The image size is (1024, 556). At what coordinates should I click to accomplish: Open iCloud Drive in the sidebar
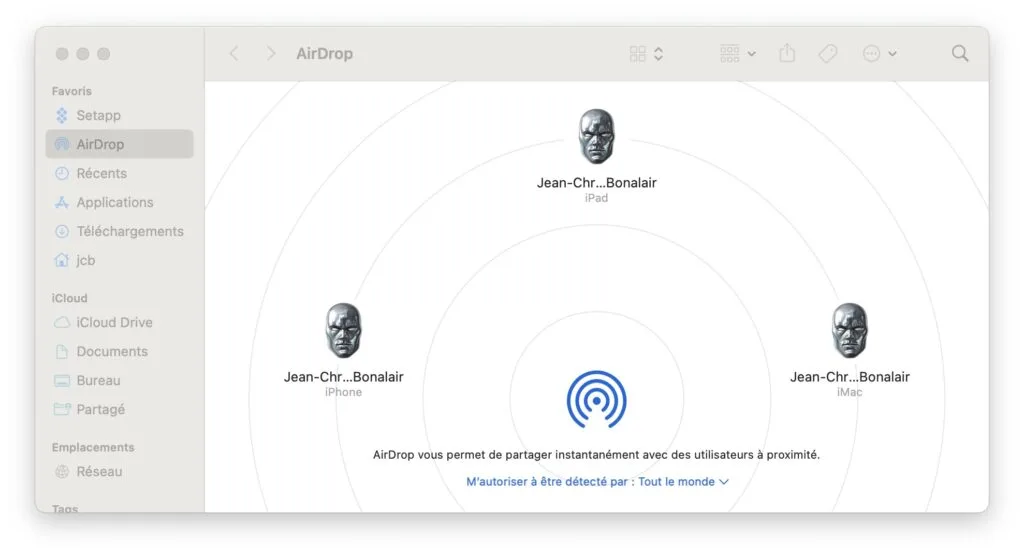(x=120, y=322)
